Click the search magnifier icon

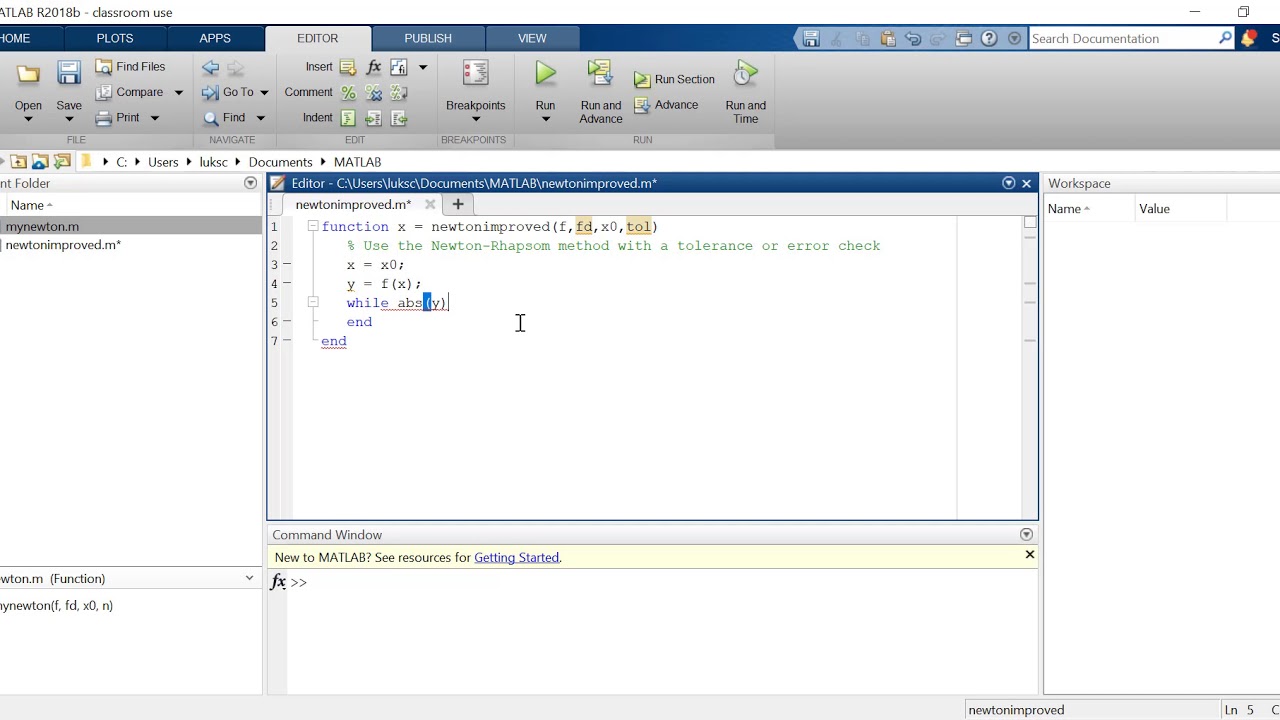(1226, 38)
